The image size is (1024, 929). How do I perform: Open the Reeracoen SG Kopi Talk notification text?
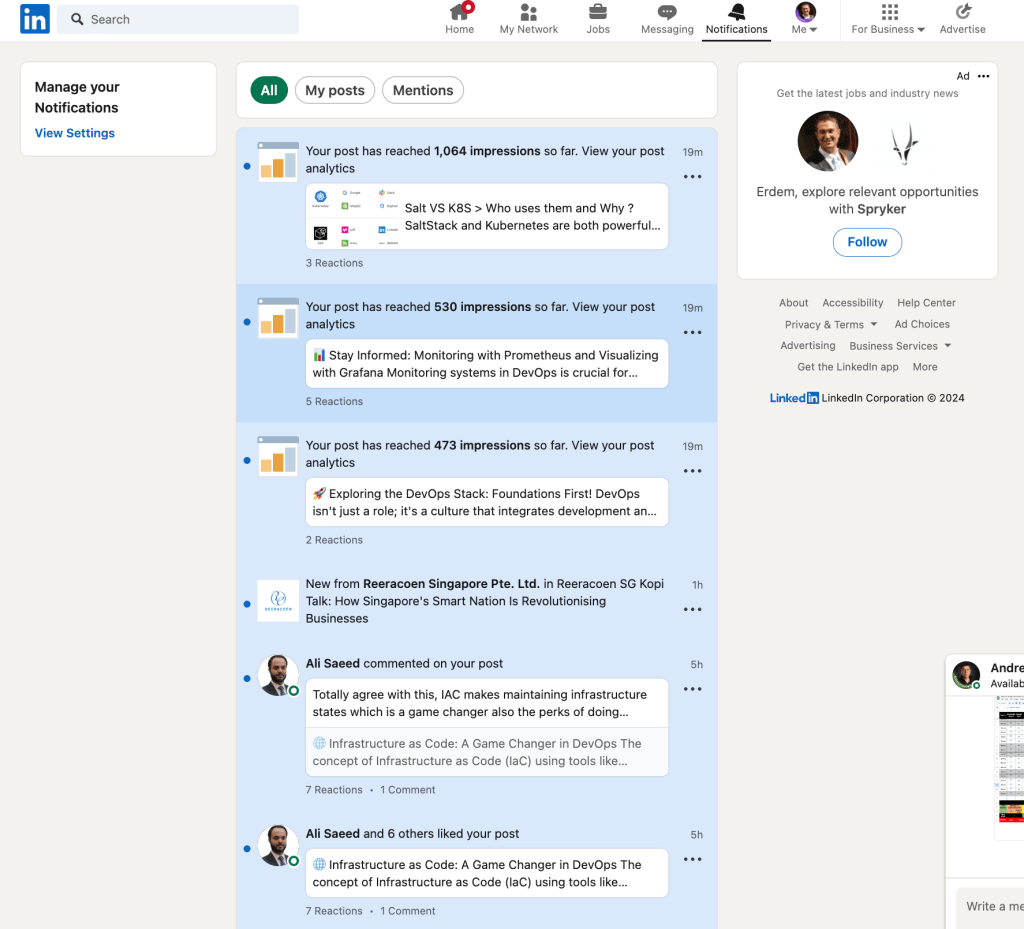click(485, 601)
